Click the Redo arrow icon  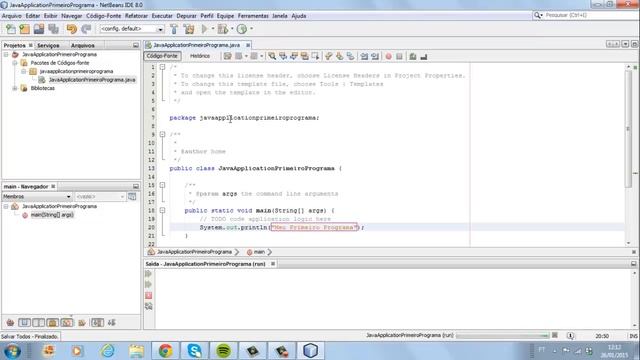[x=86, y=29]
